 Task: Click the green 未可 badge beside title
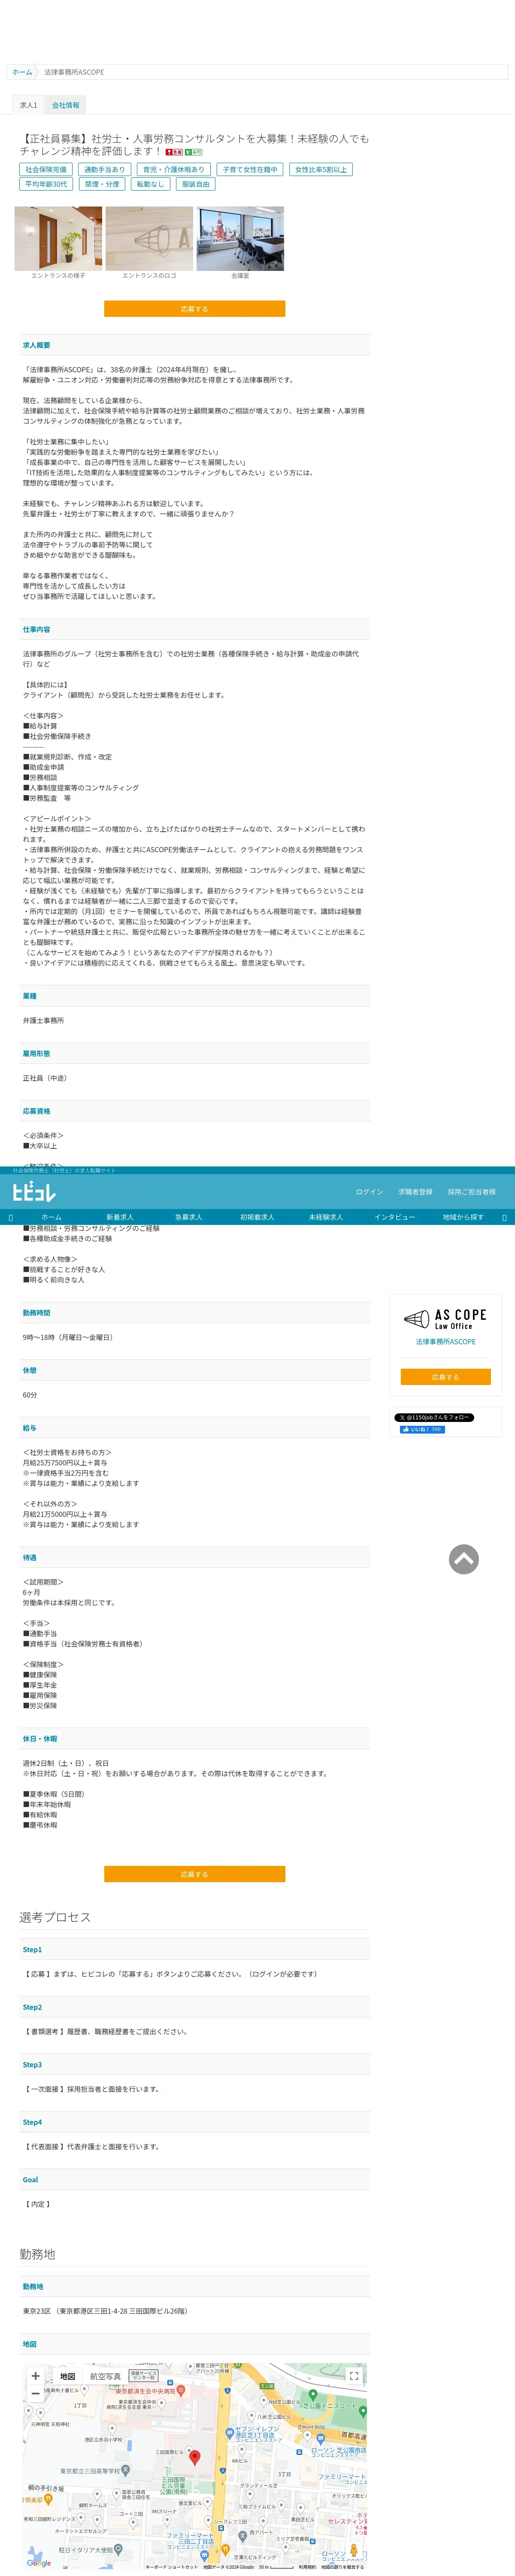pyautogui.click(x=194, y=152)
